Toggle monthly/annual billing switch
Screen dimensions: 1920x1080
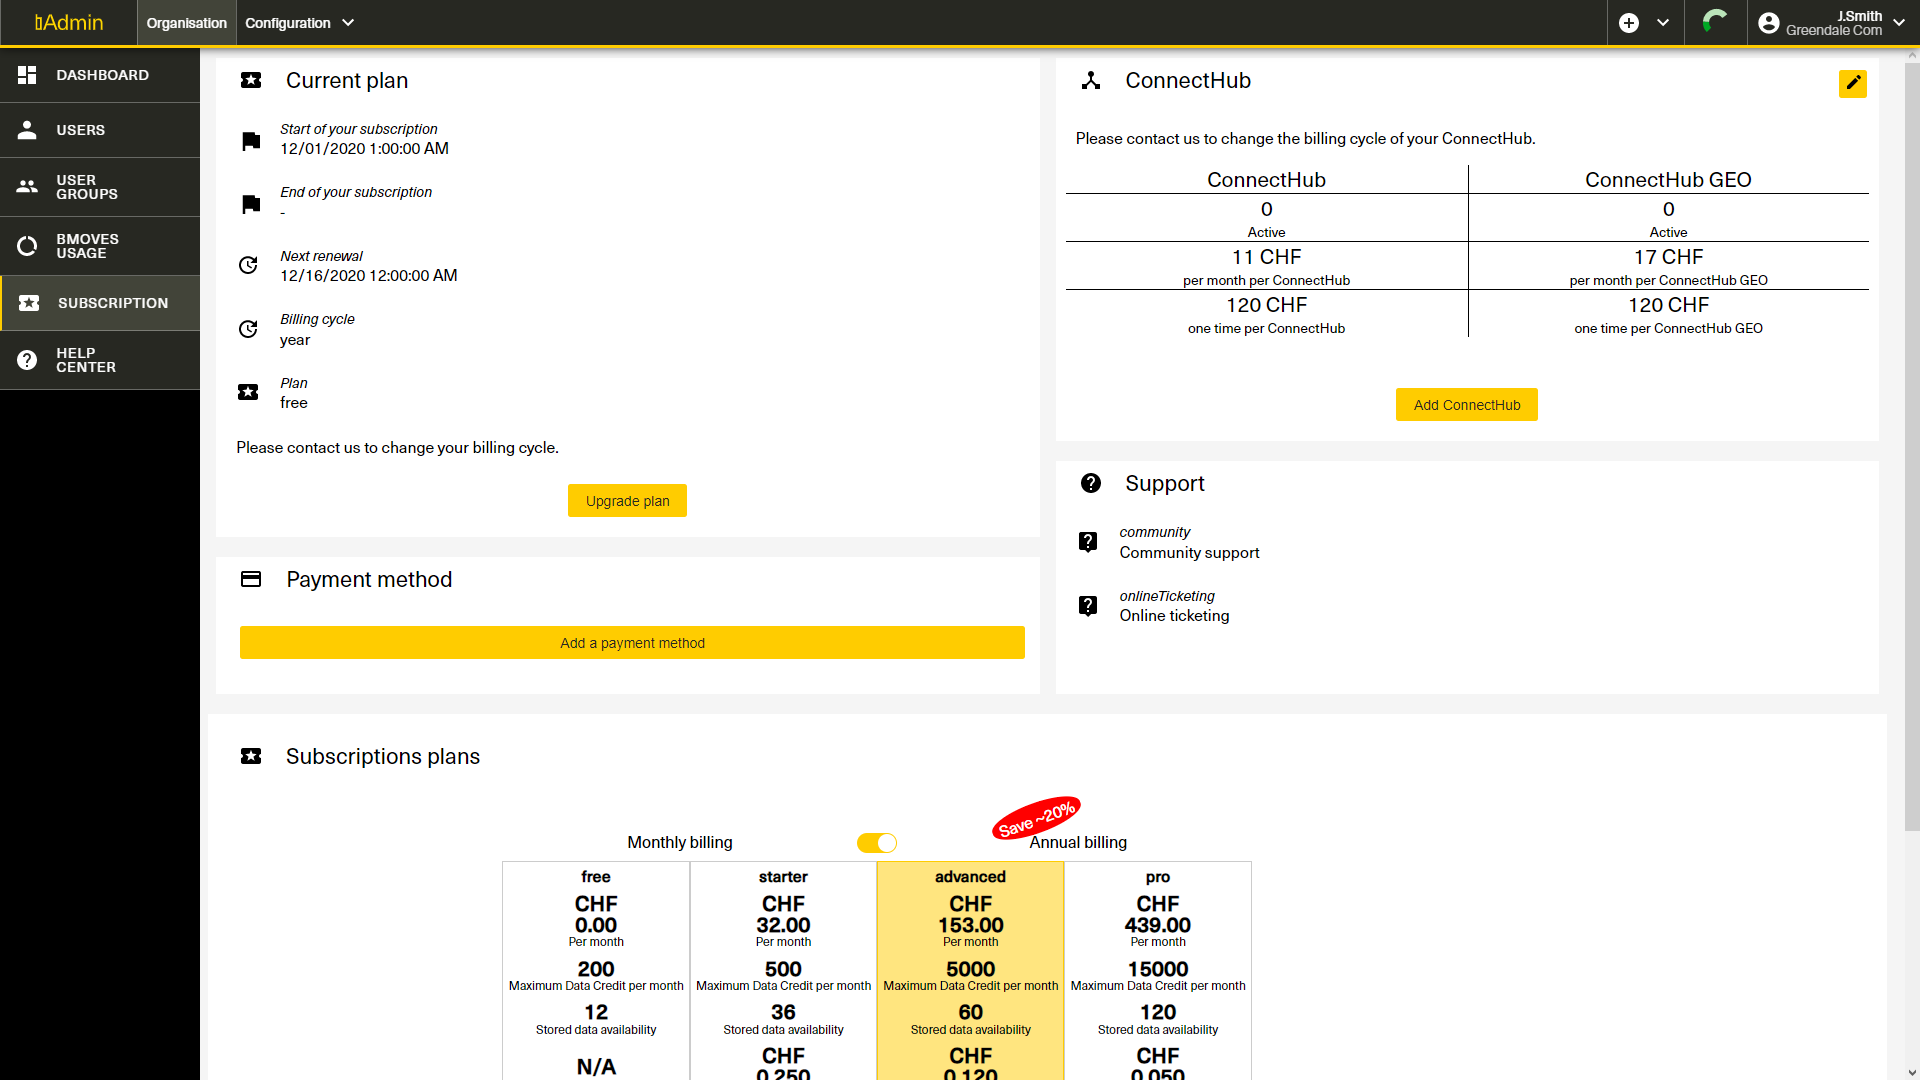coord(877,843)
